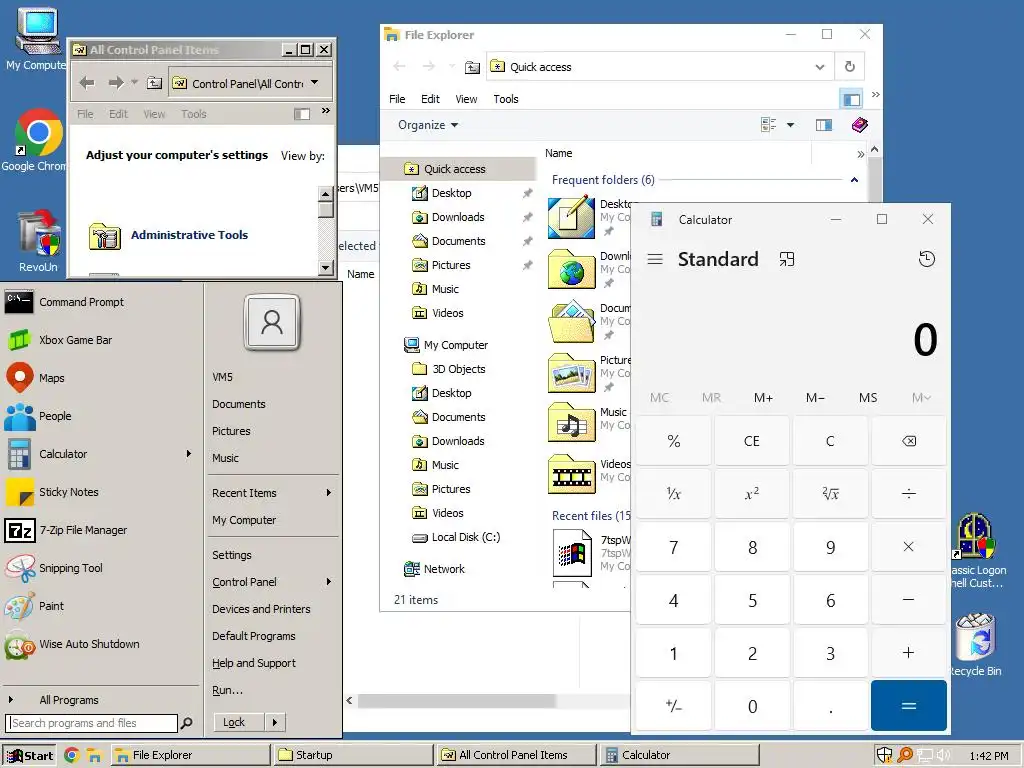
Task: Open File menu in File Explorer
Action: pyautogui.click(x=397, y=99)
